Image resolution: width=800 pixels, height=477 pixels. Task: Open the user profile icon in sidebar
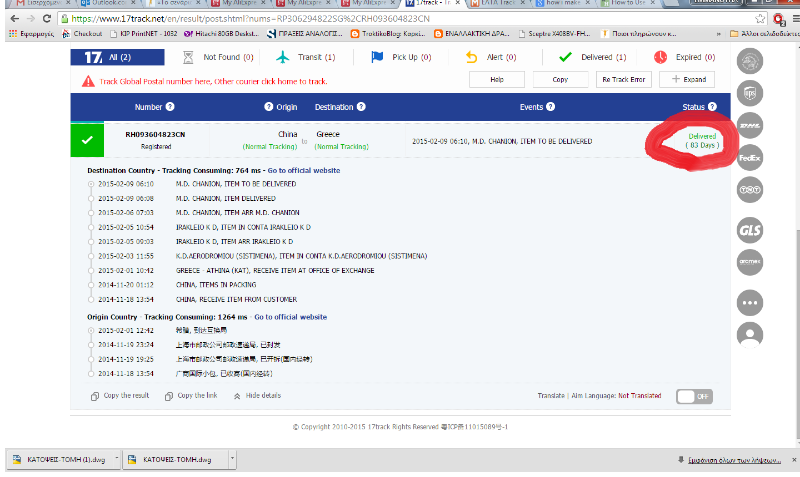pyautogui.click(x=749, y=335)
